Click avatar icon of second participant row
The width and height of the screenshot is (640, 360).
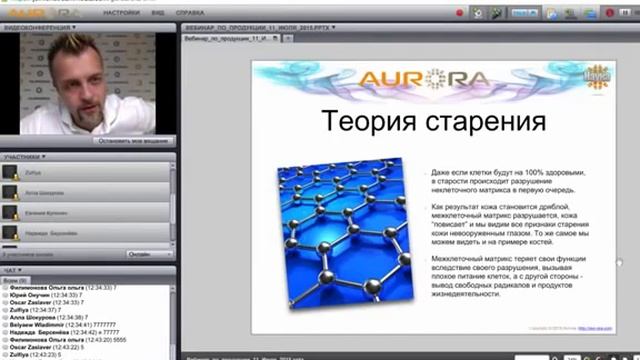pos(10,193)
